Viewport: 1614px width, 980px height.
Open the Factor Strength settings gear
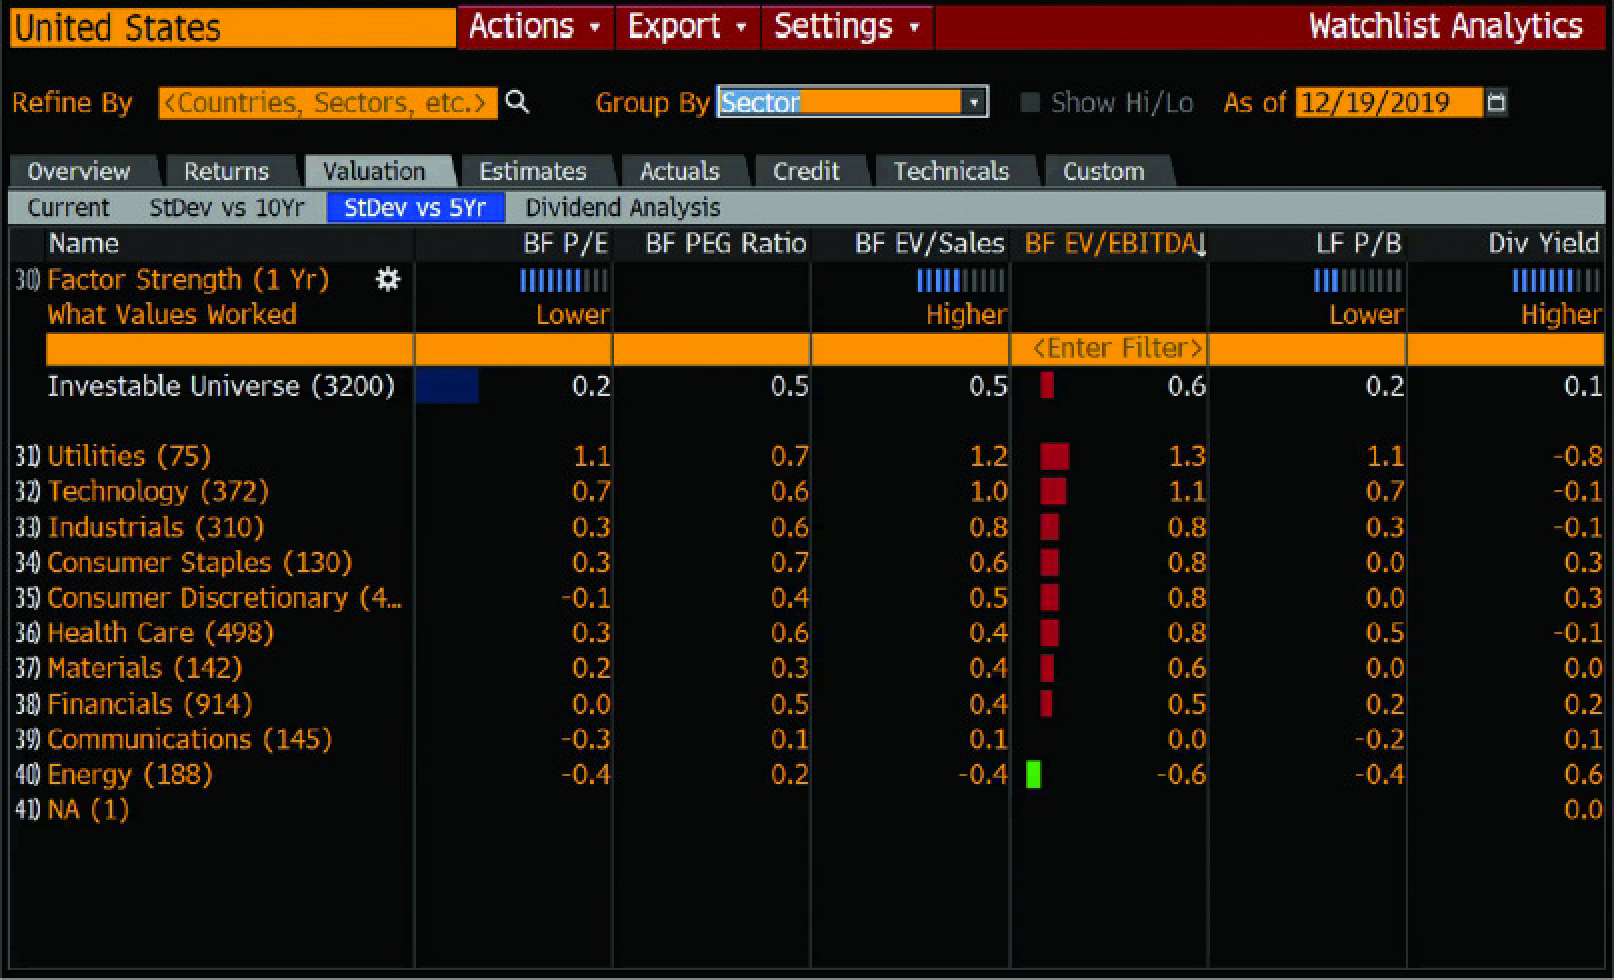(387, 281)
